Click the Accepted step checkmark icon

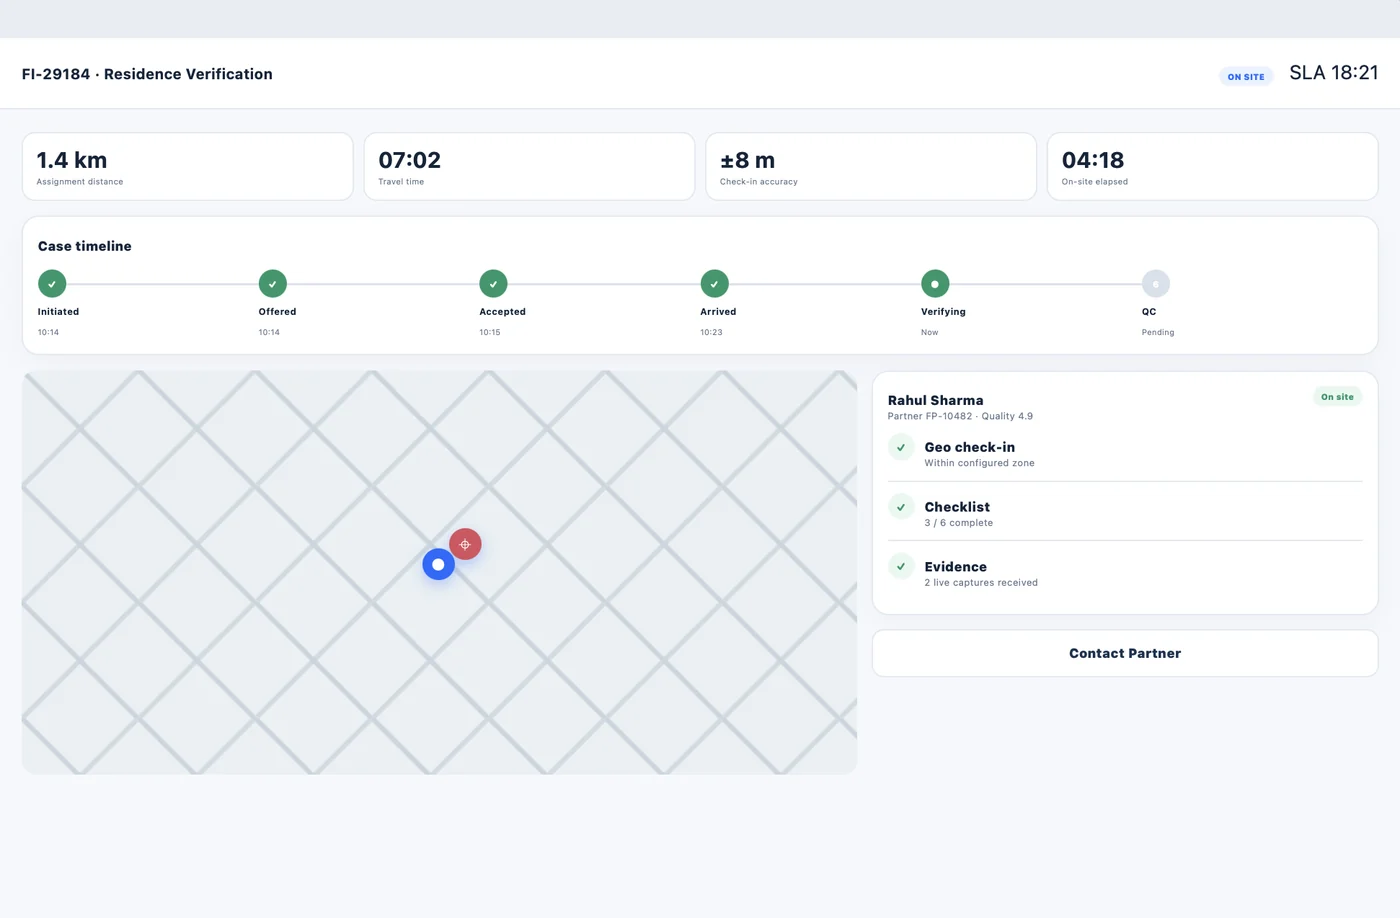pos(493,284)
